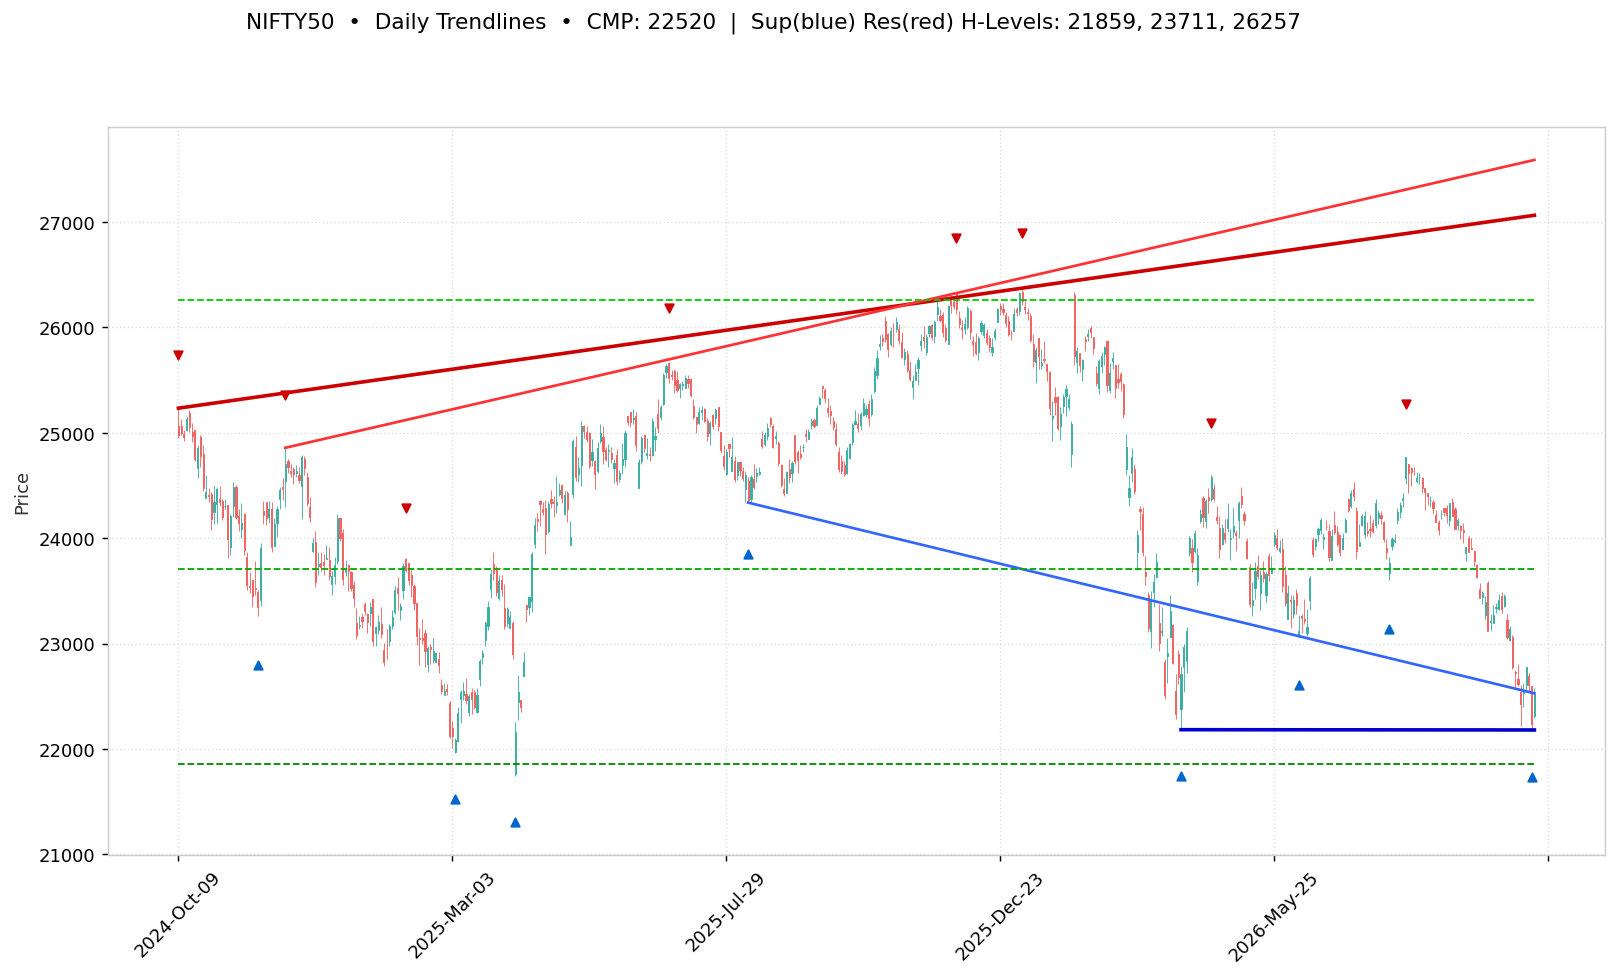The height and width of the screenshot is (977, 1618).
Task: Click the 'Price' y-axis label
Action: point(22,494)
